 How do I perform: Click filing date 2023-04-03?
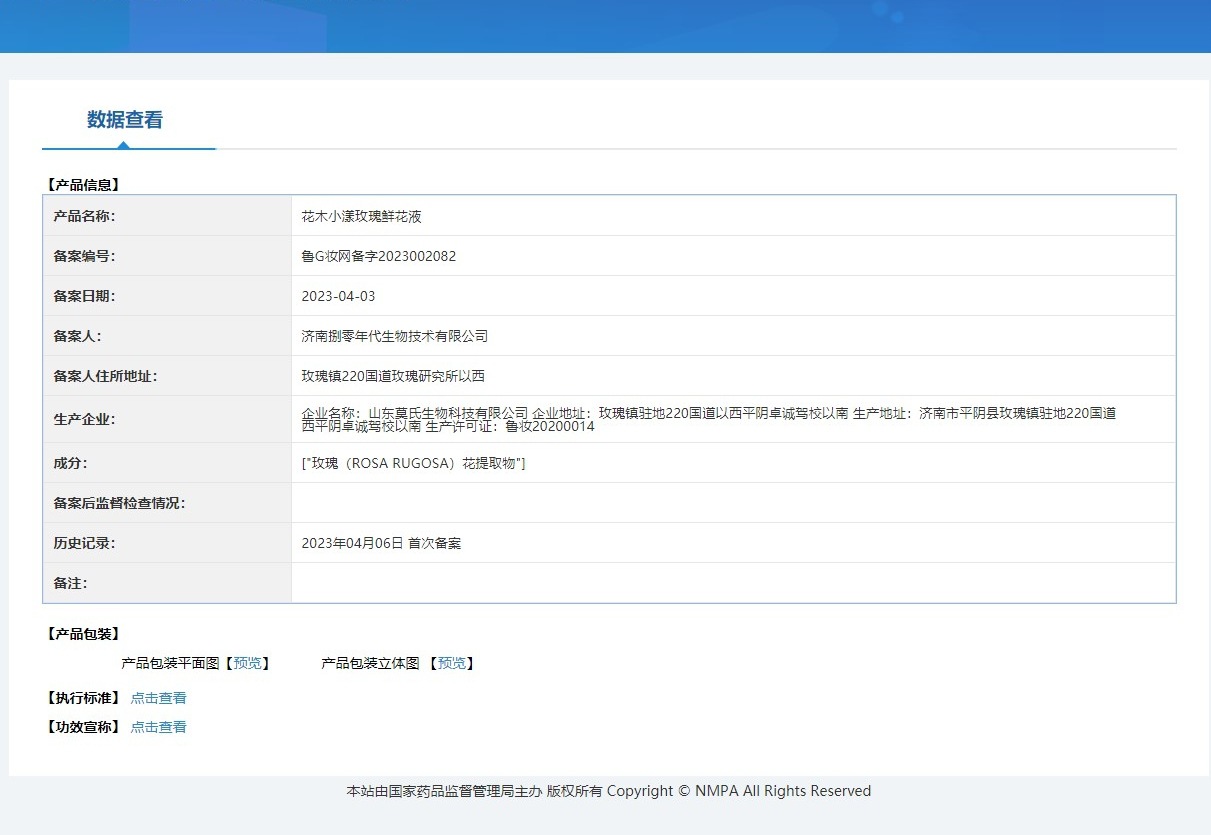coord(338,296)
